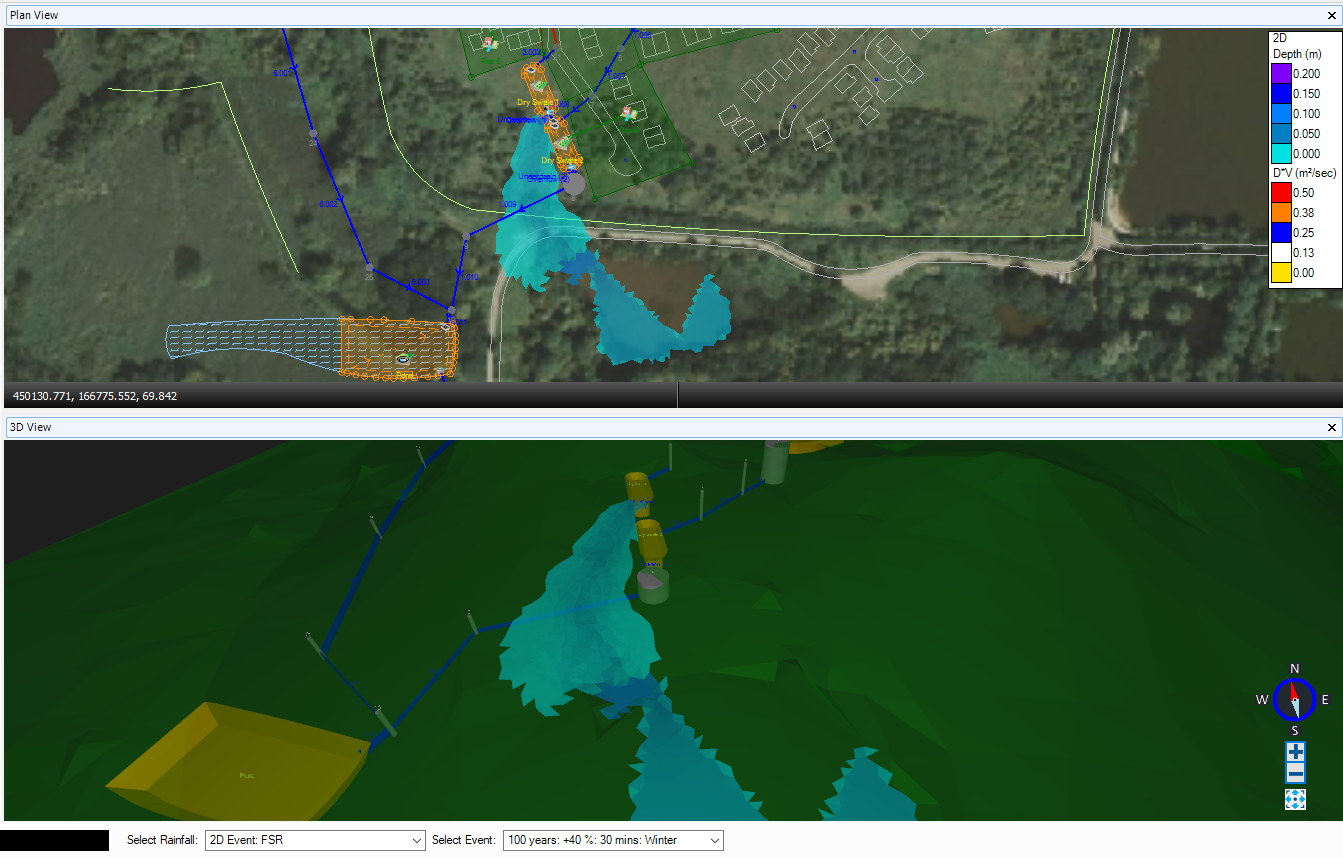Select the catchment icon in the top-left green area
The height and width of the screenshot is (858, 1343).
click(x=490, y=44)
